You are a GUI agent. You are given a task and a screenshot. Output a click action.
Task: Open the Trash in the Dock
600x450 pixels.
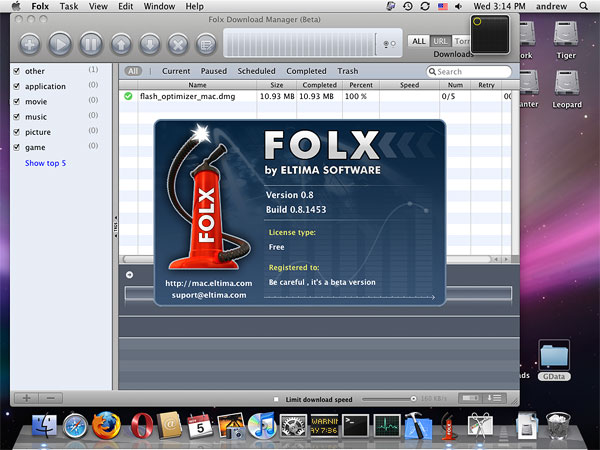(558, 426)
